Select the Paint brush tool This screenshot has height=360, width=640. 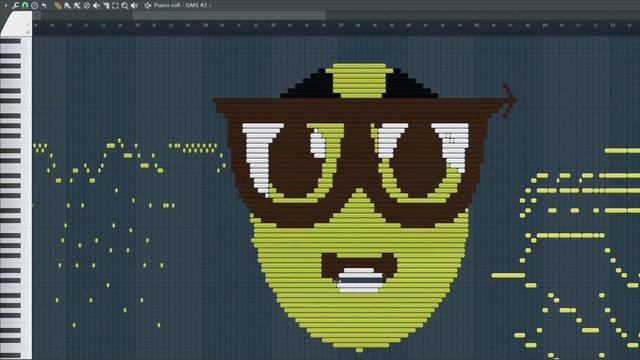click(67, 6)
